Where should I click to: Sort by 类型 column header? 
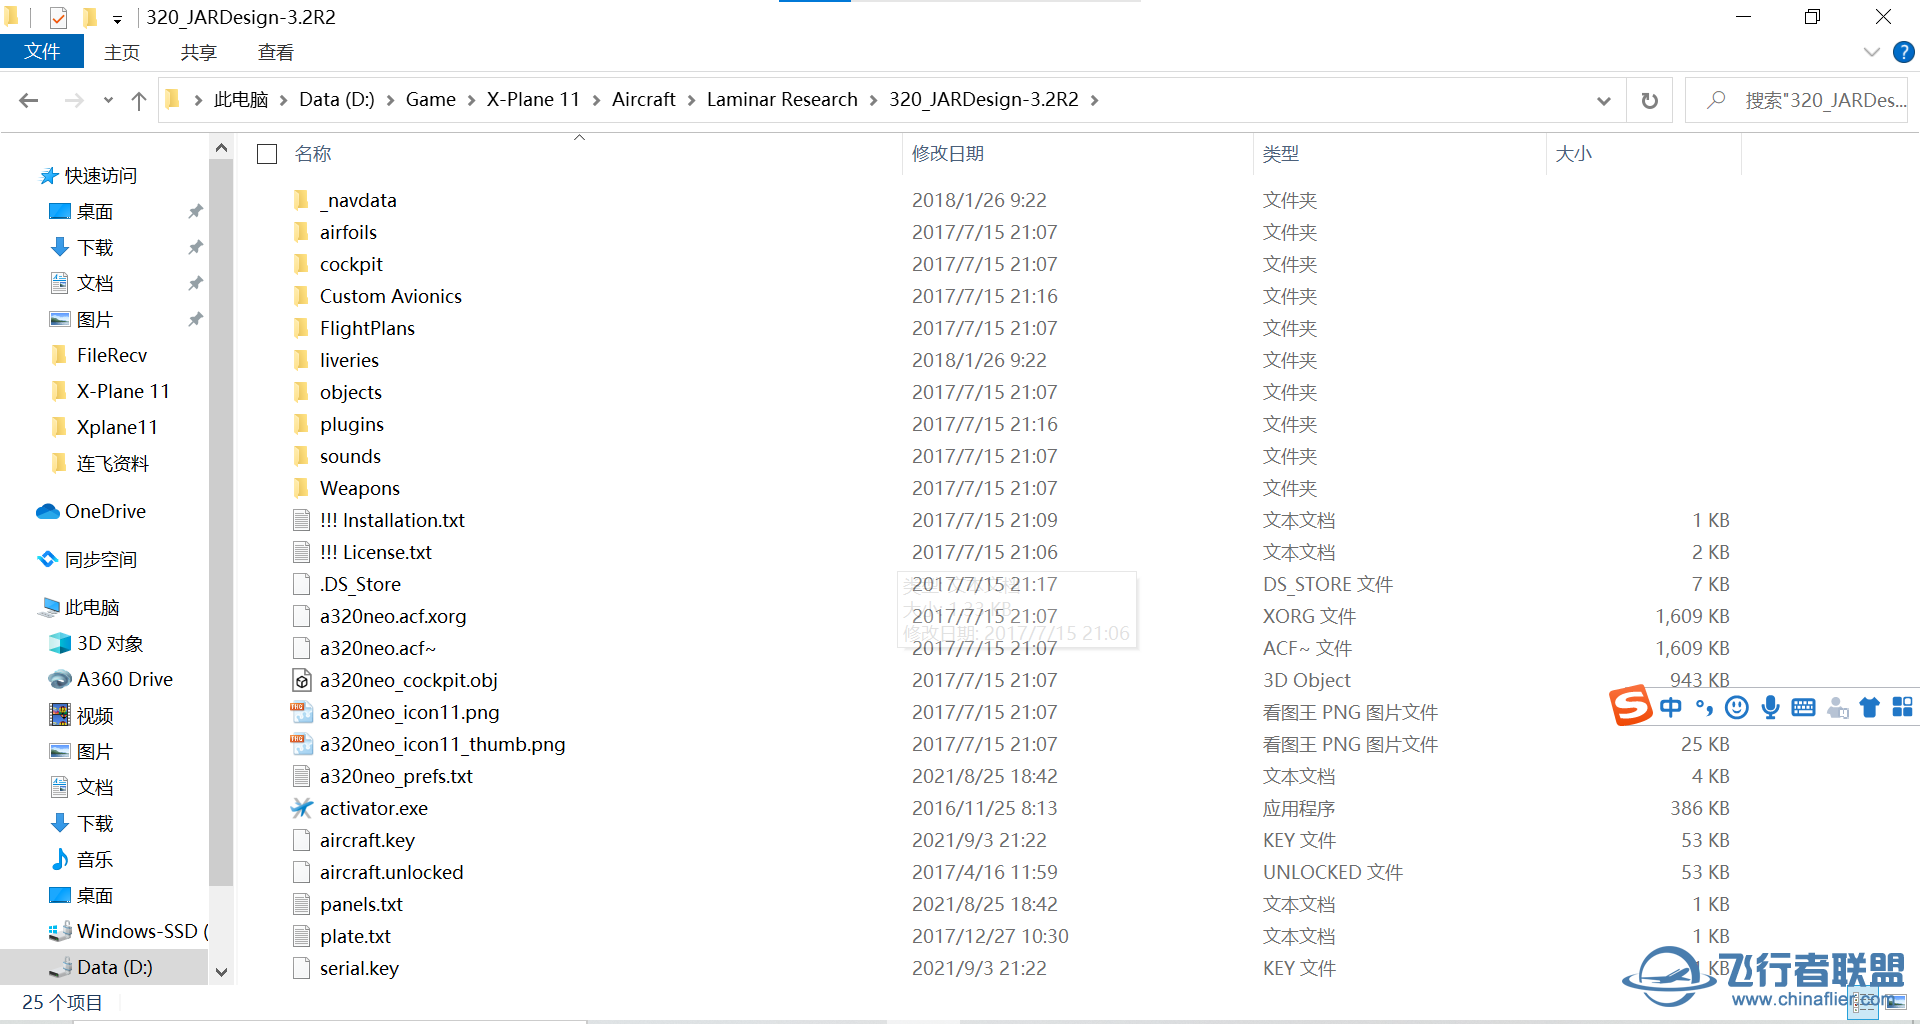click(1281, 154)
